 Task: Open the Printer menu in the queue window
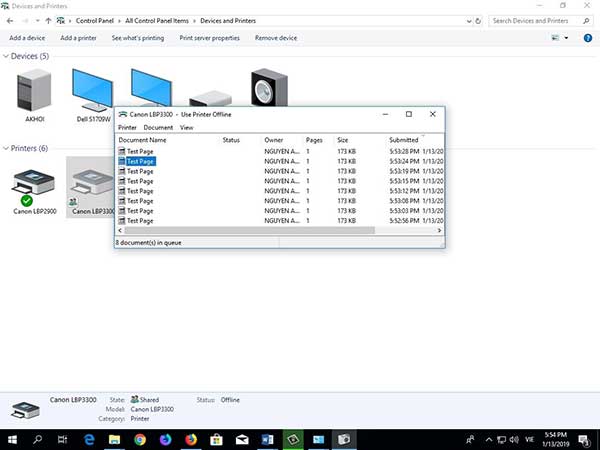127,127
